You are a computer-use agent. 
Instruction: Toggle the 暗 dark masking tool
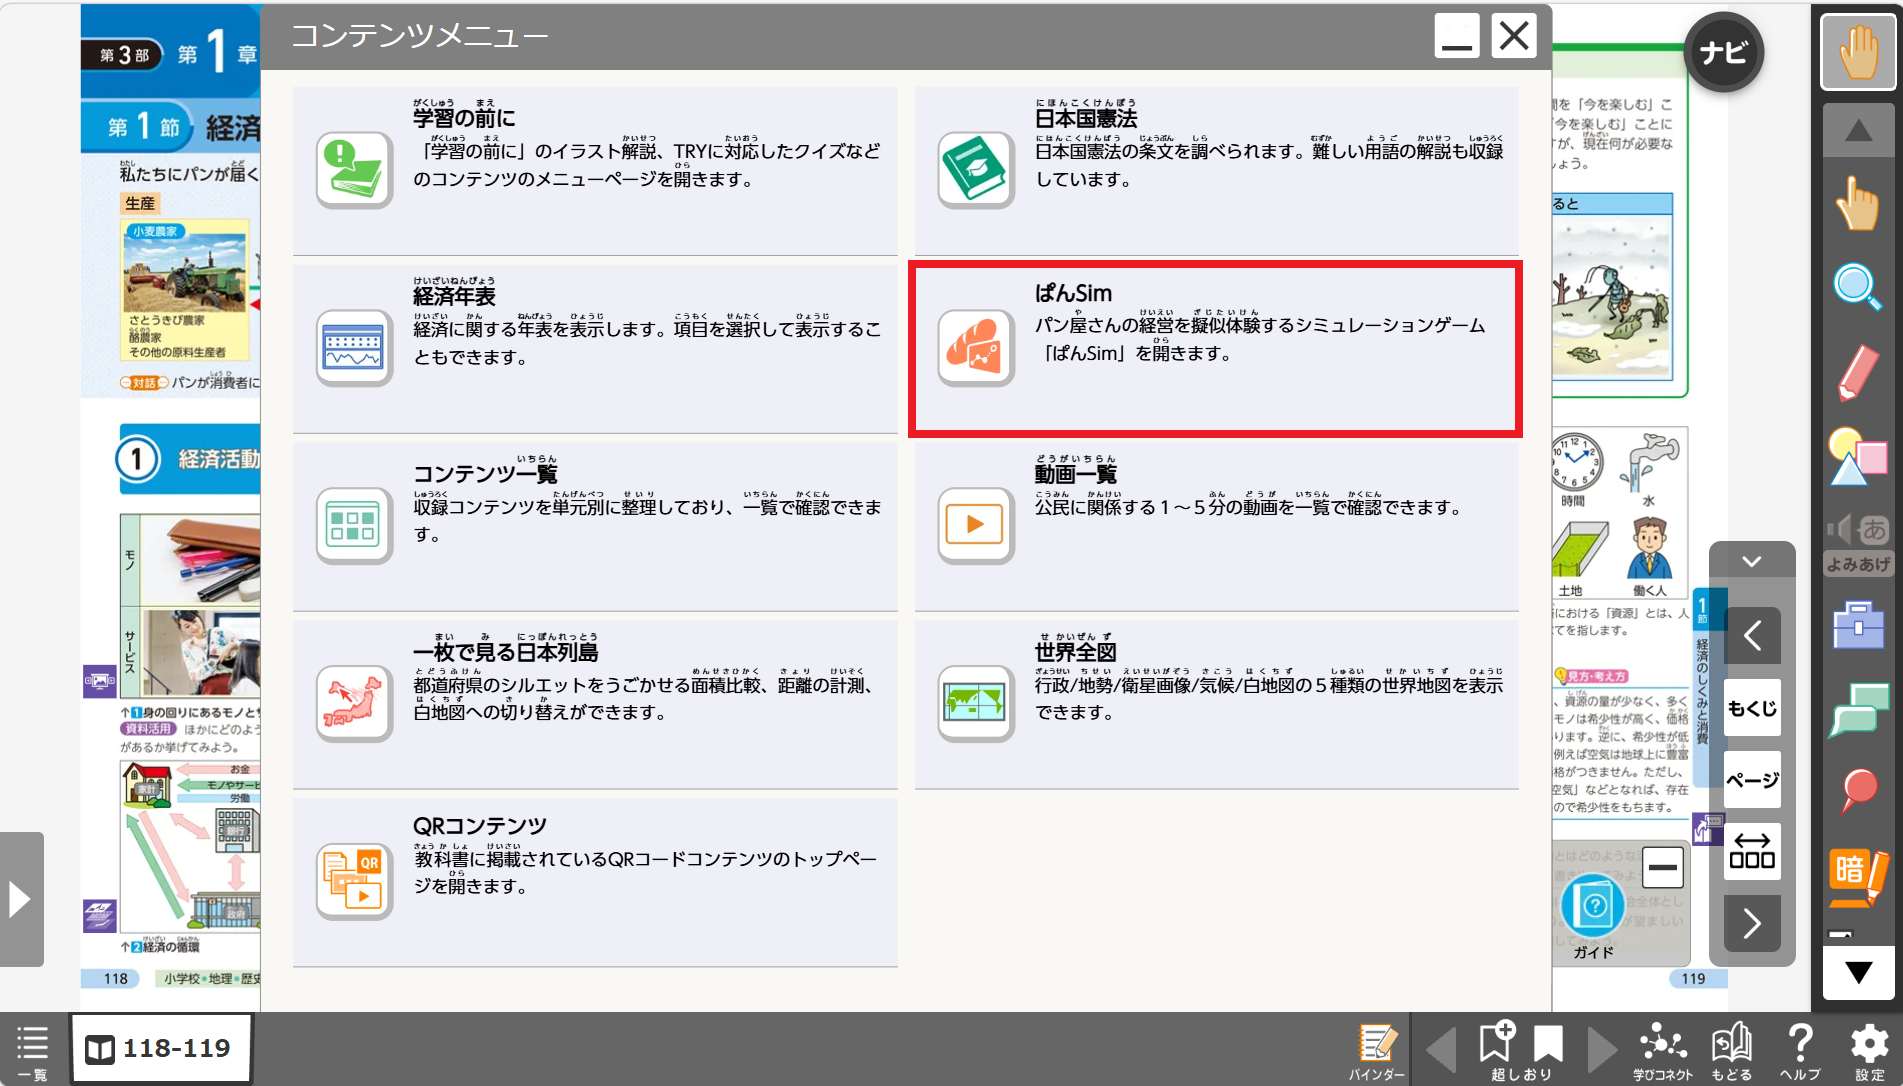coord(1857,875)
